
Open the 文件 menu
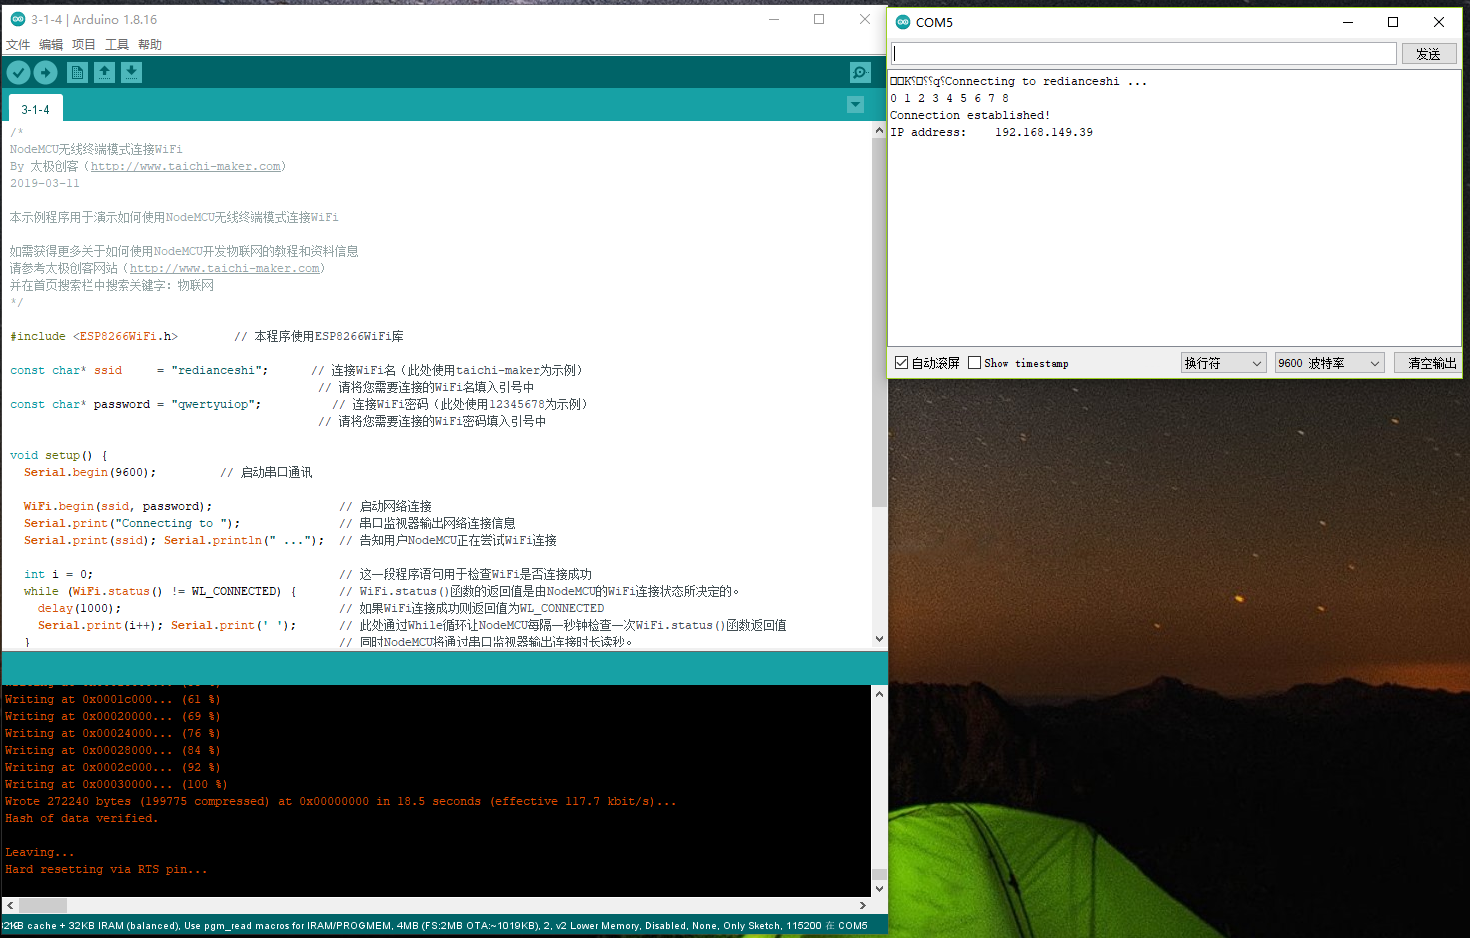(18, 45)
